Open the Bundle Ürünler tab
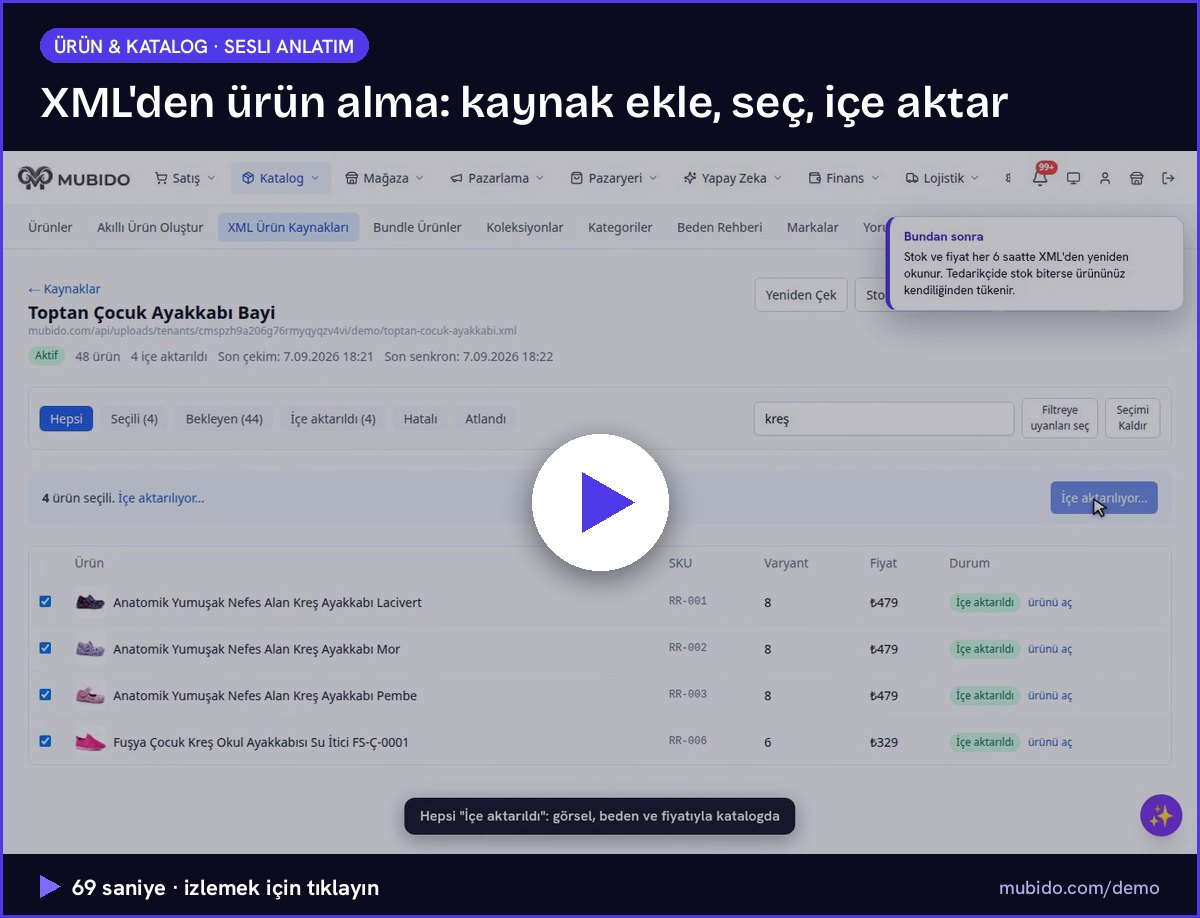This screenshot has width=1200, height=918. 417,227
